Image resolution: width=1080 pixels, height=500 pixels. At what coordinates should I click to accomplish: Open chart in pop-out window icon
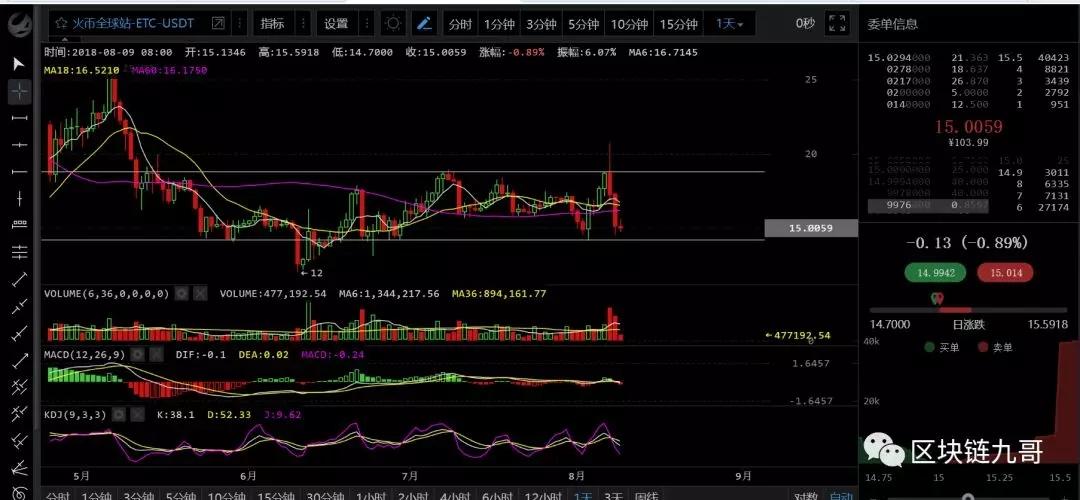218,24
